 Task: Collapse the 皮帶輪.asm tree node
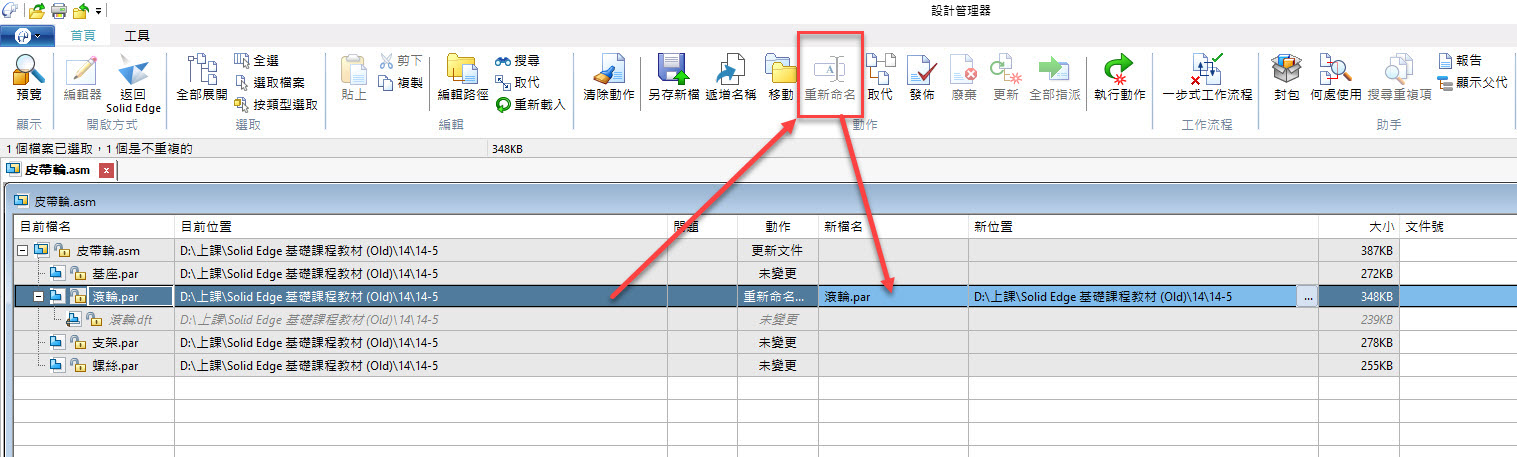(x=23, y=249)
